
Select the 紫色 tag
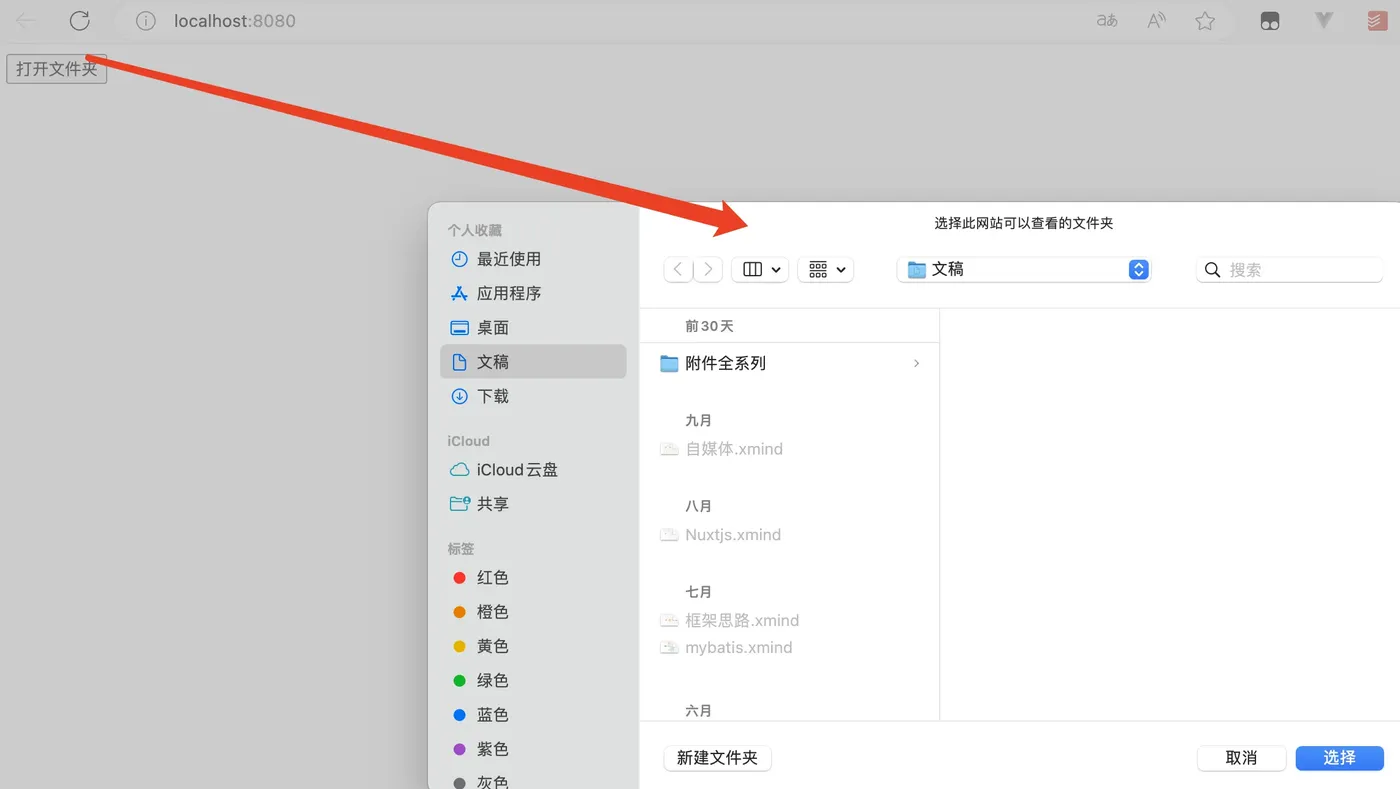point(533,748)
